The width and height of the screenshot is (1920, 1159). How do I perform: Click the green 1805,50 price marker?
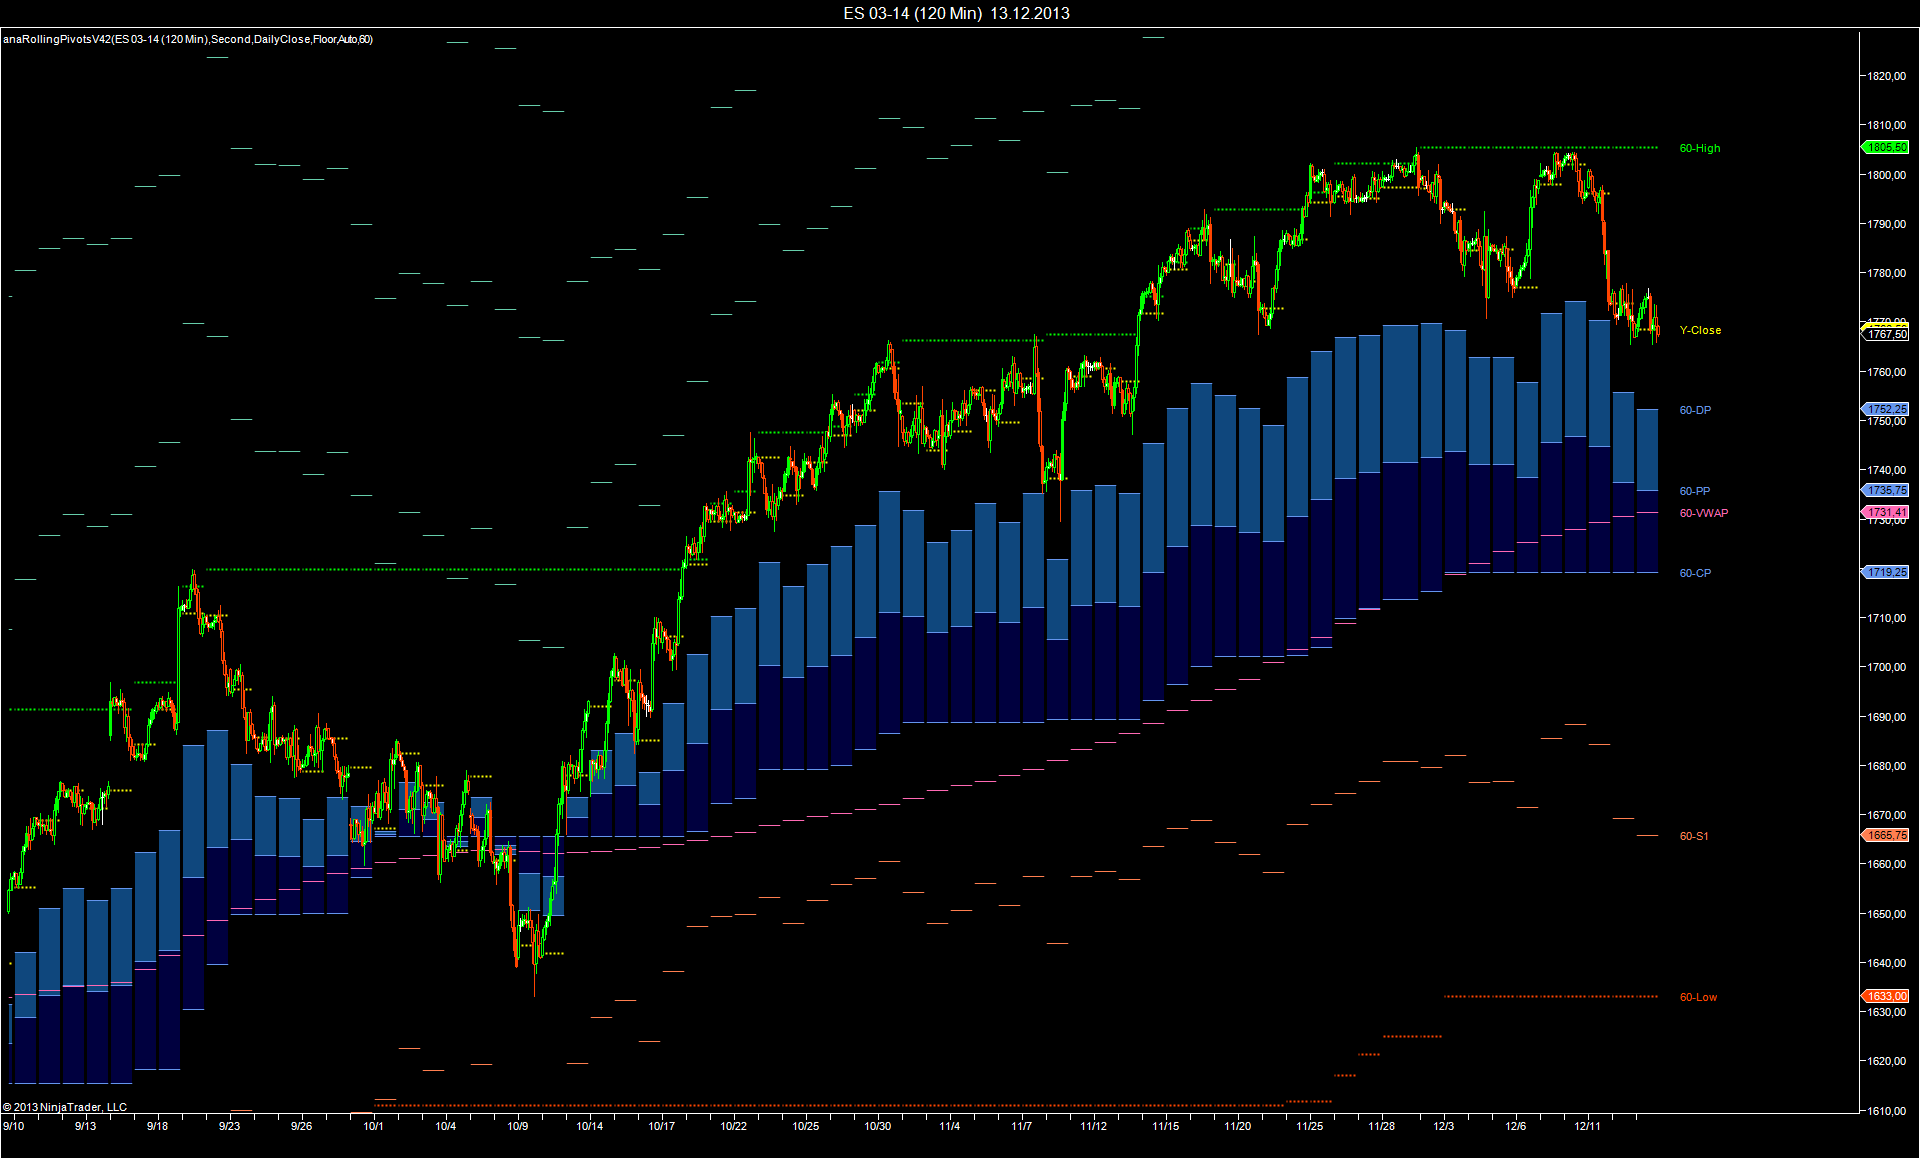coord(1886,148)
